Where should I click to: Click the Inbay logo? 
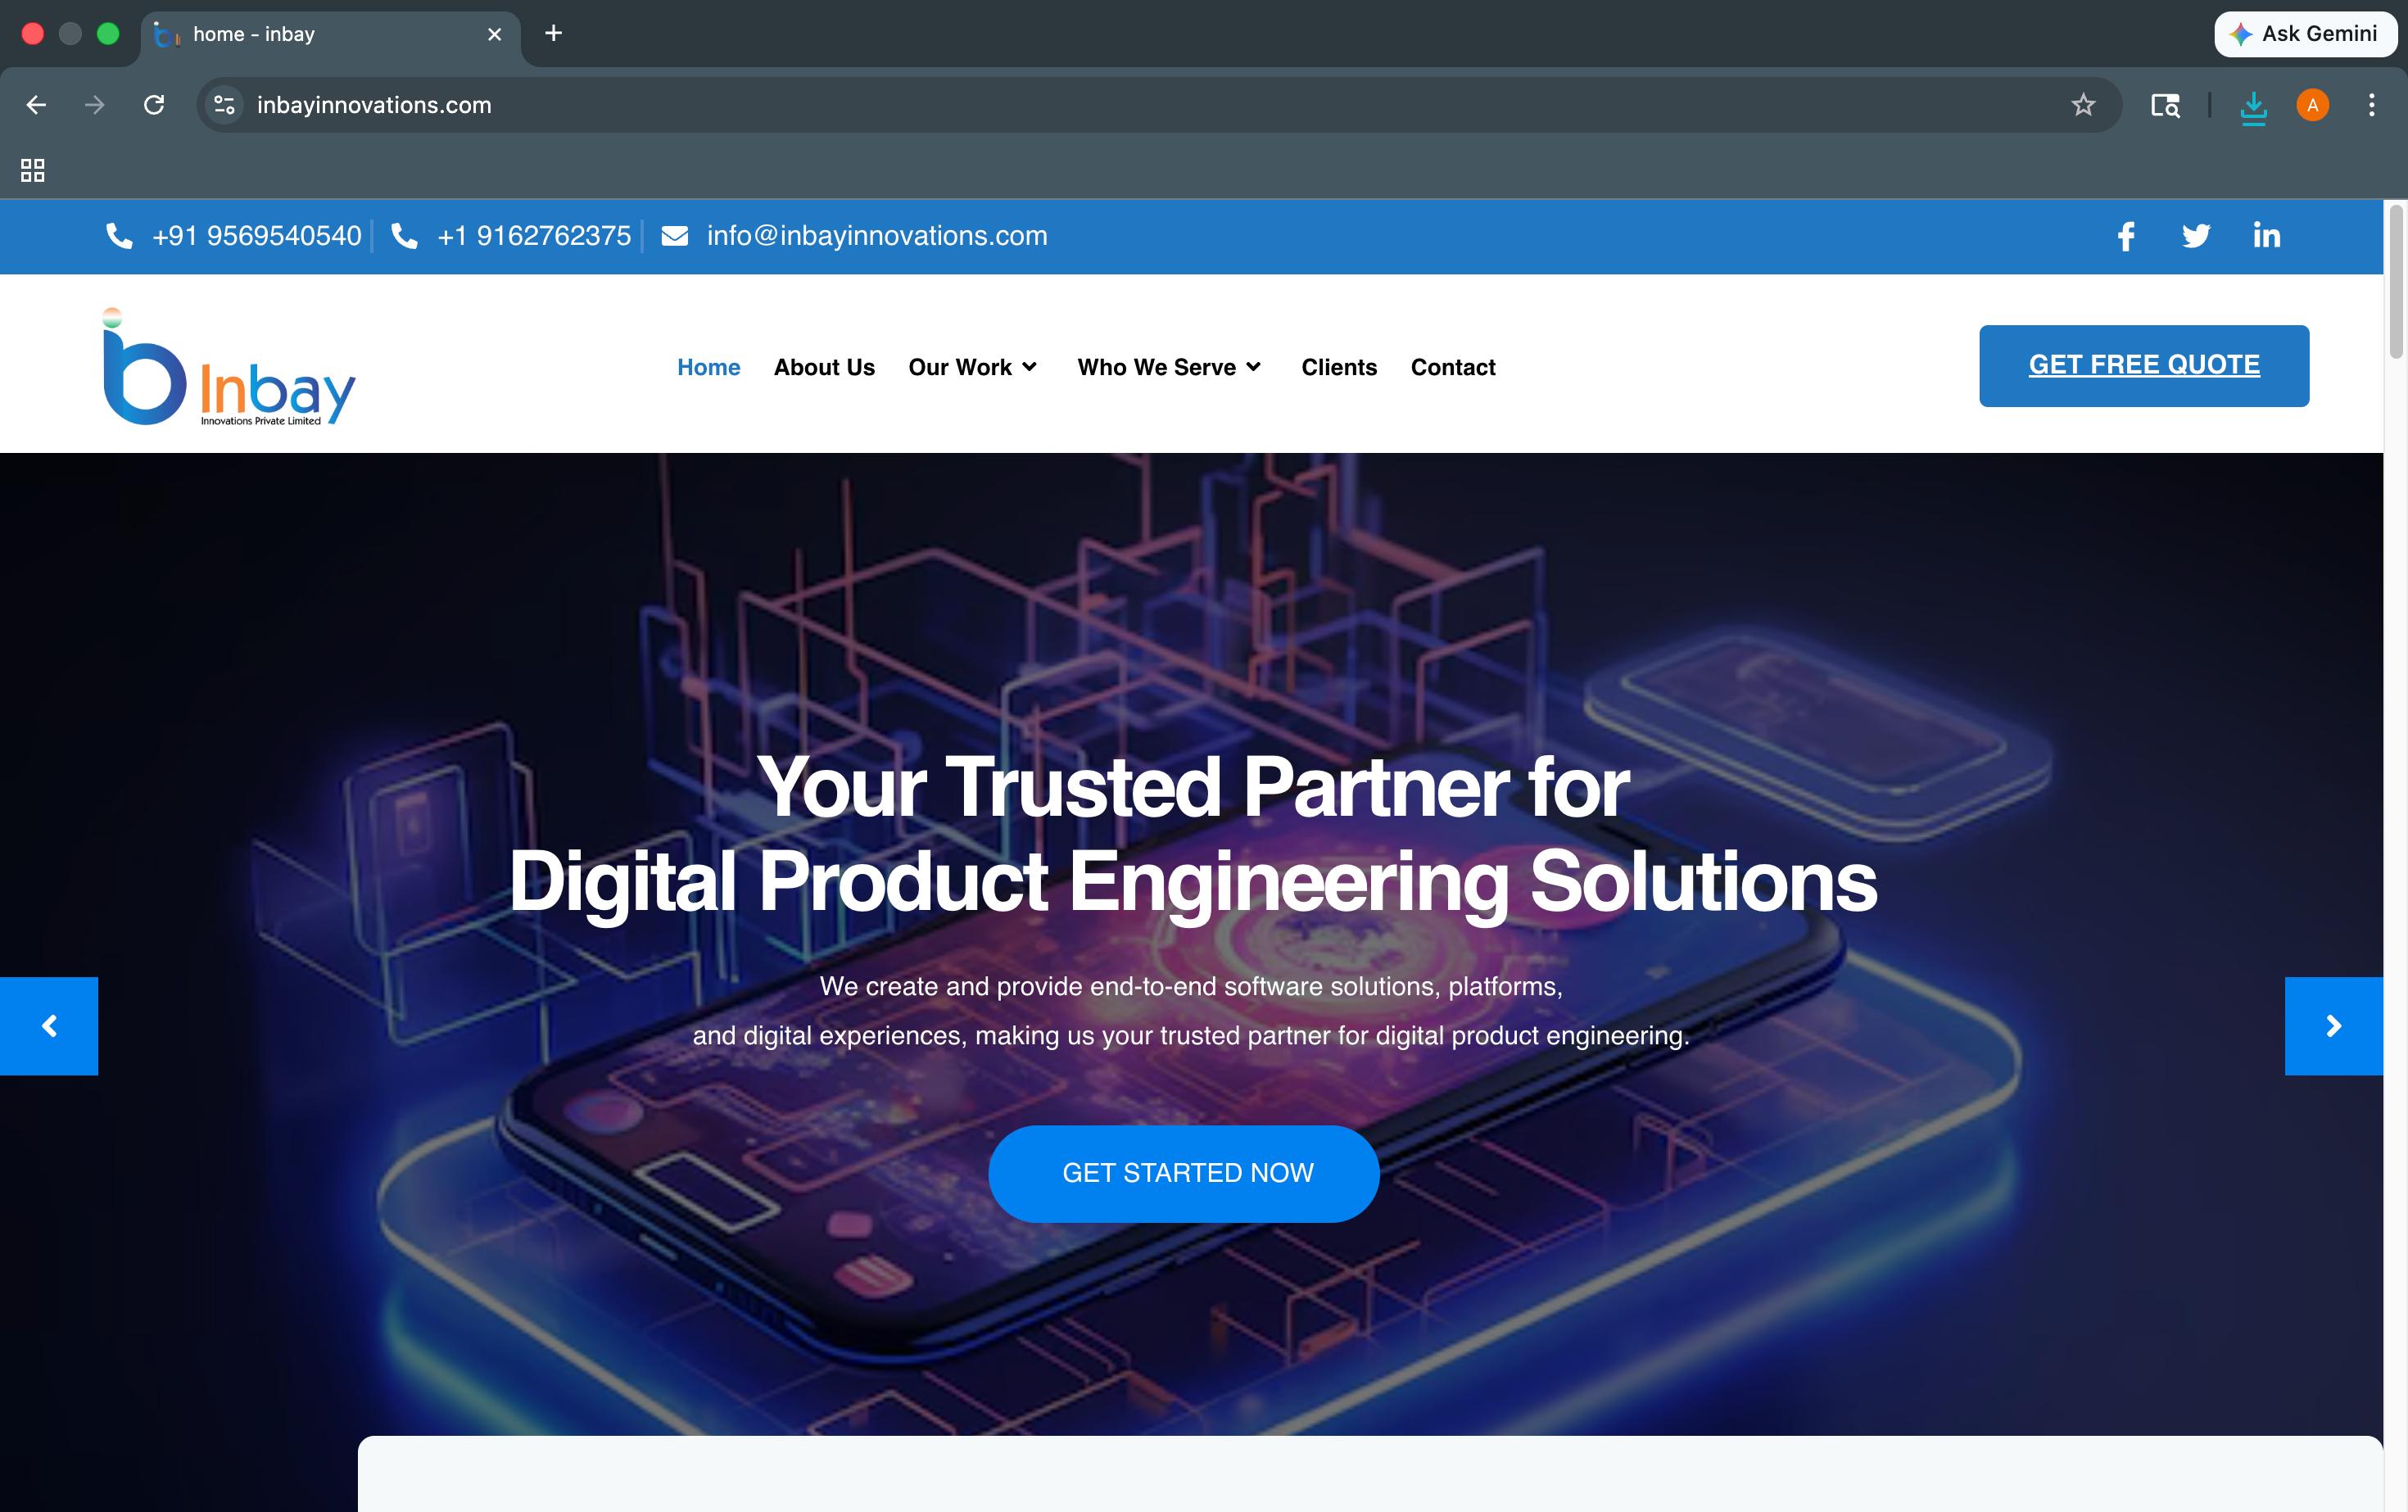pos(229,367)
